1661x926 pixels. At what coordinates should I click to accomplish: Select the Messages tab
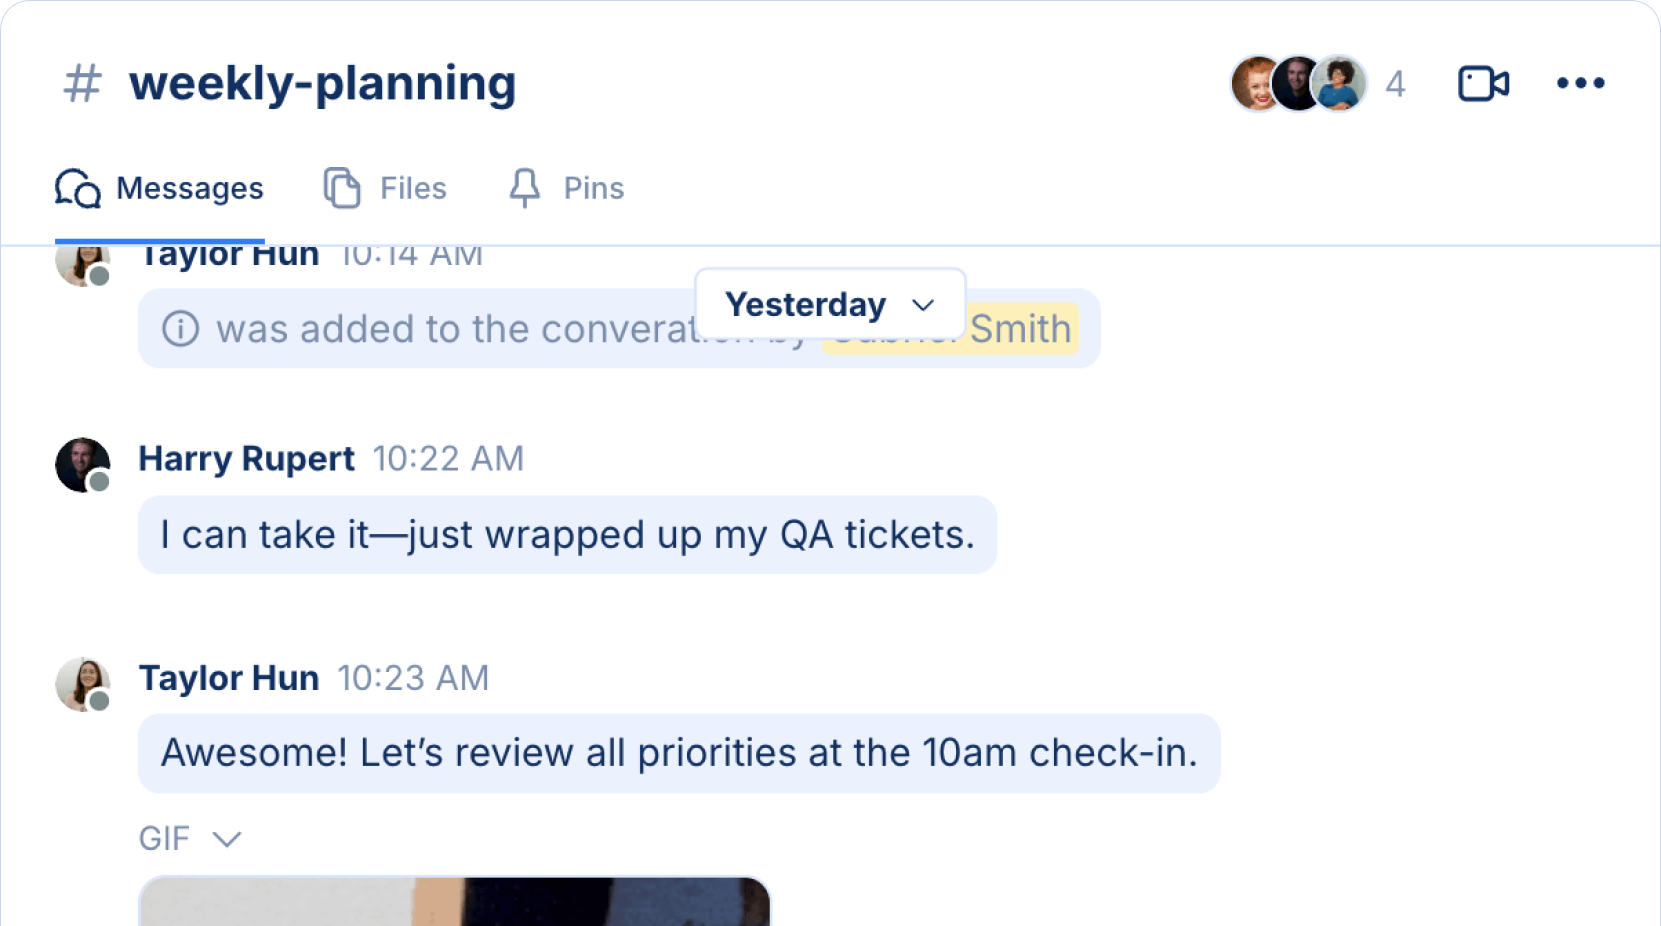(x=160, y=188)
